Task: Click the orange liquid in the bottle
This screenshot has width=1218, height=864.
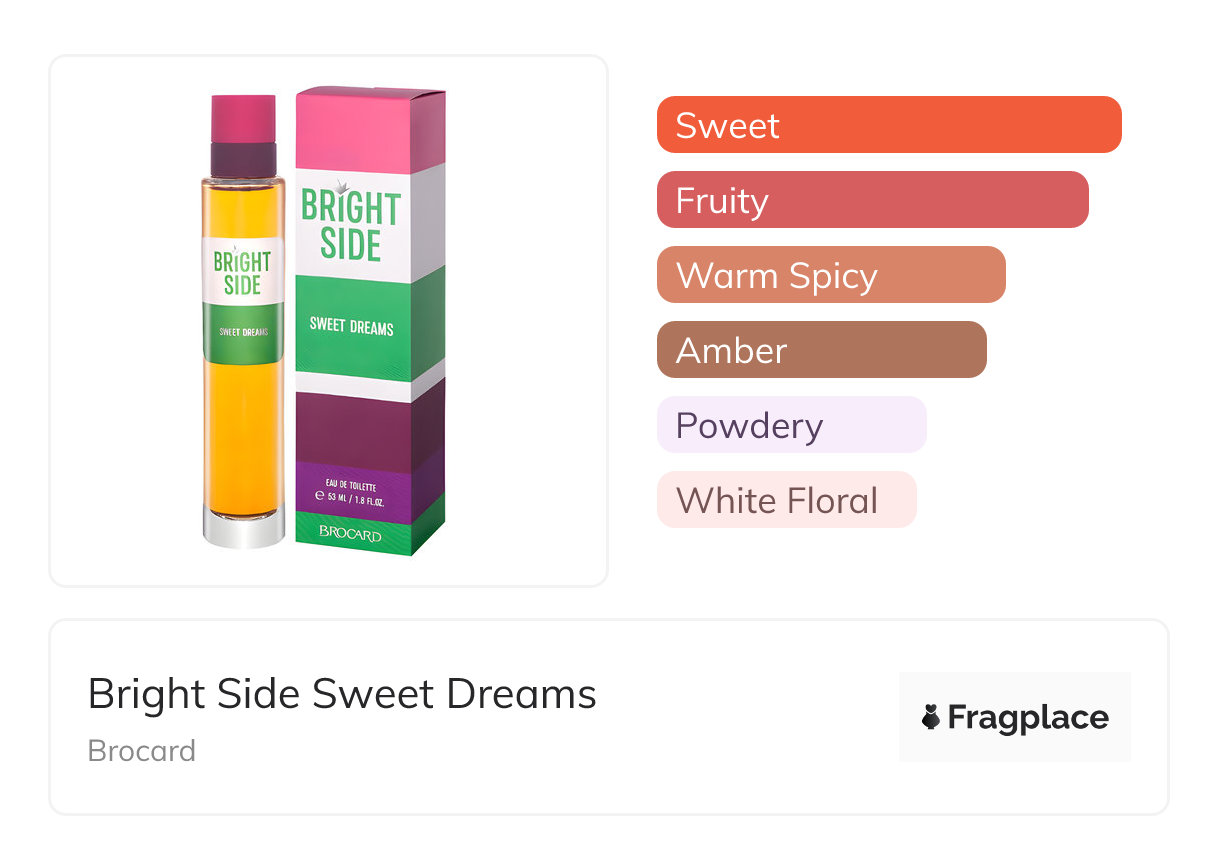Action: (242, 430)
